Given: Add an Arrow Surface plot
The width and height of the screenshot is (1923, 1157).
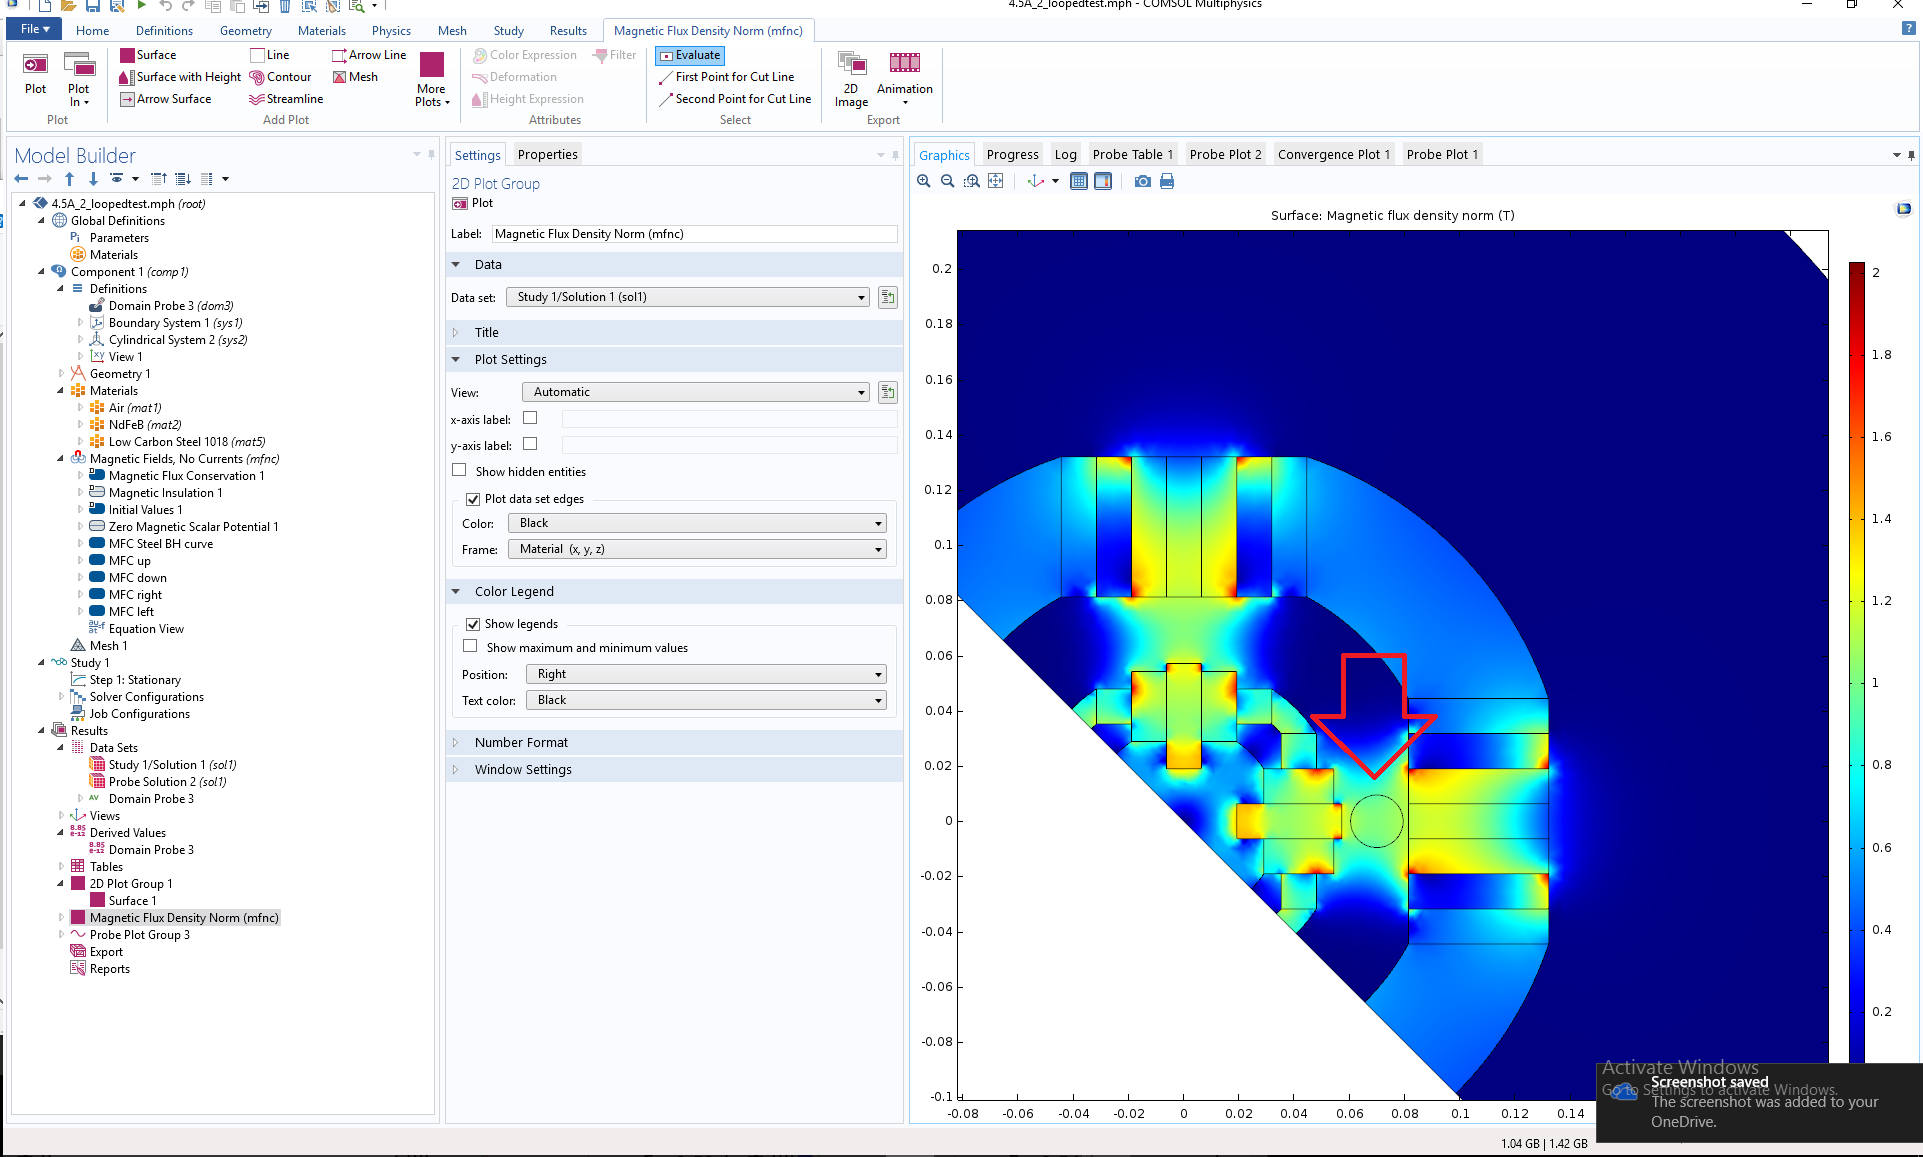Looking at the screenshot, I should point(166,99).
